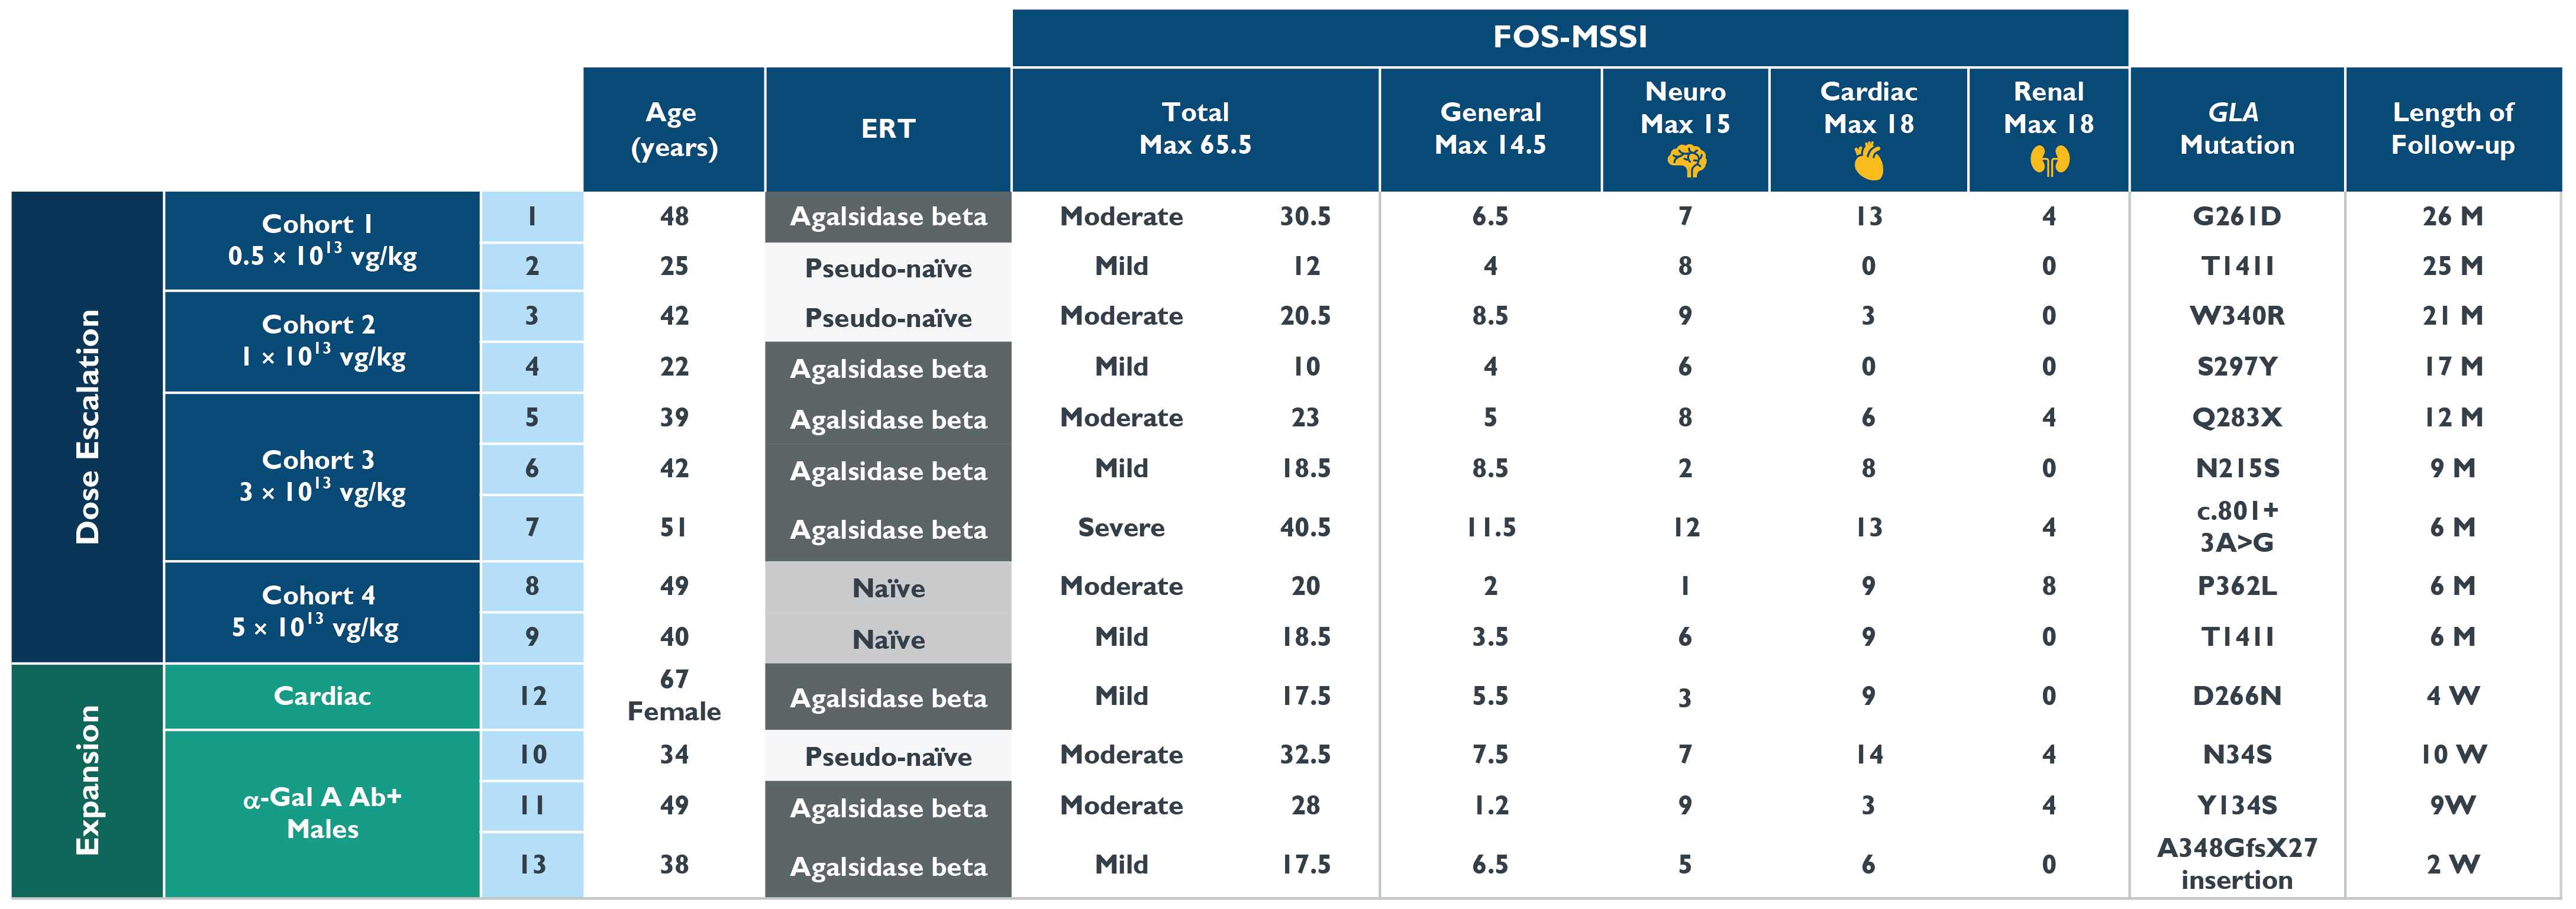Click the brain icon under Neuro
Viewport: 2576px width, 909px height.
(1686, 161)
